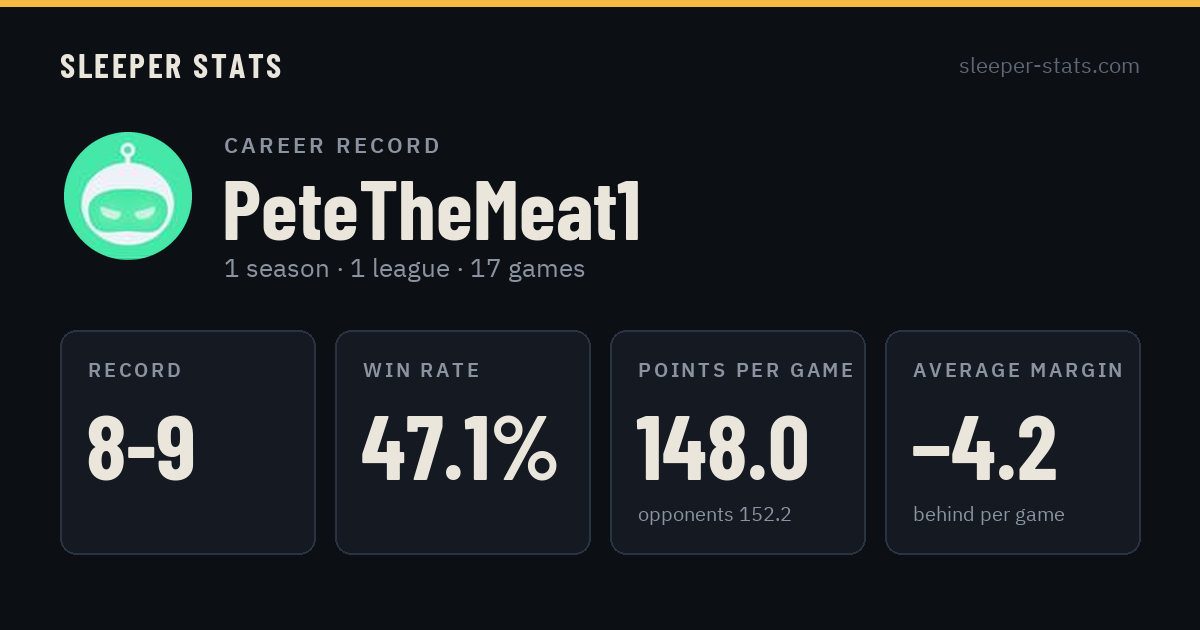This screenshot has height=630, width=1200.
Task: Click the season, league, games summary line
Action: [x=405, y=269]
